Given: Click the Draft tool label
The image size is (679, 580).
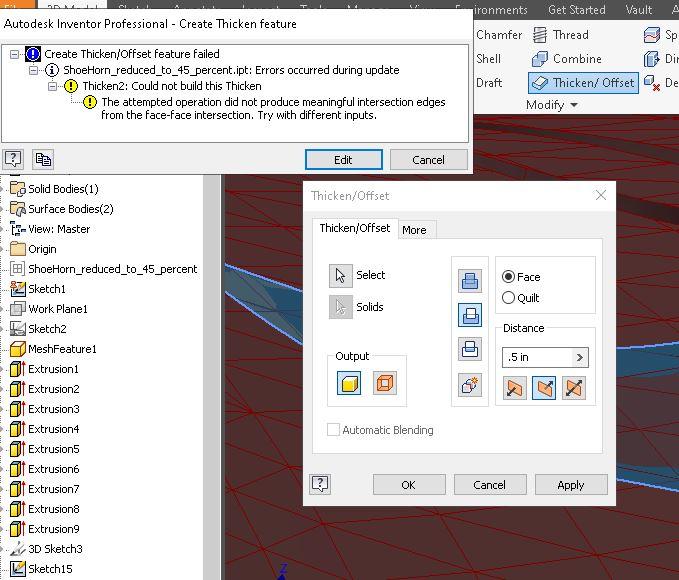Looking at the screenshot, I should coord(489,83).
